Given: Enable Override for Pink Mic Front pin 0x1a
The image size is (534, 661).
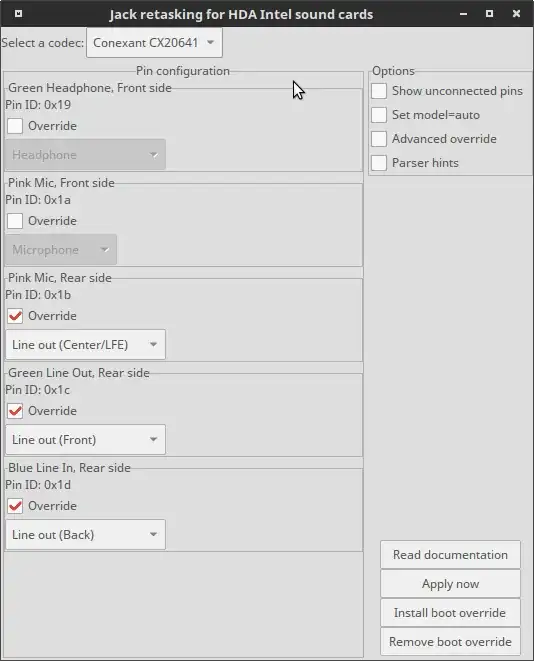Looking at the screenshot, I should pos(15,220).
